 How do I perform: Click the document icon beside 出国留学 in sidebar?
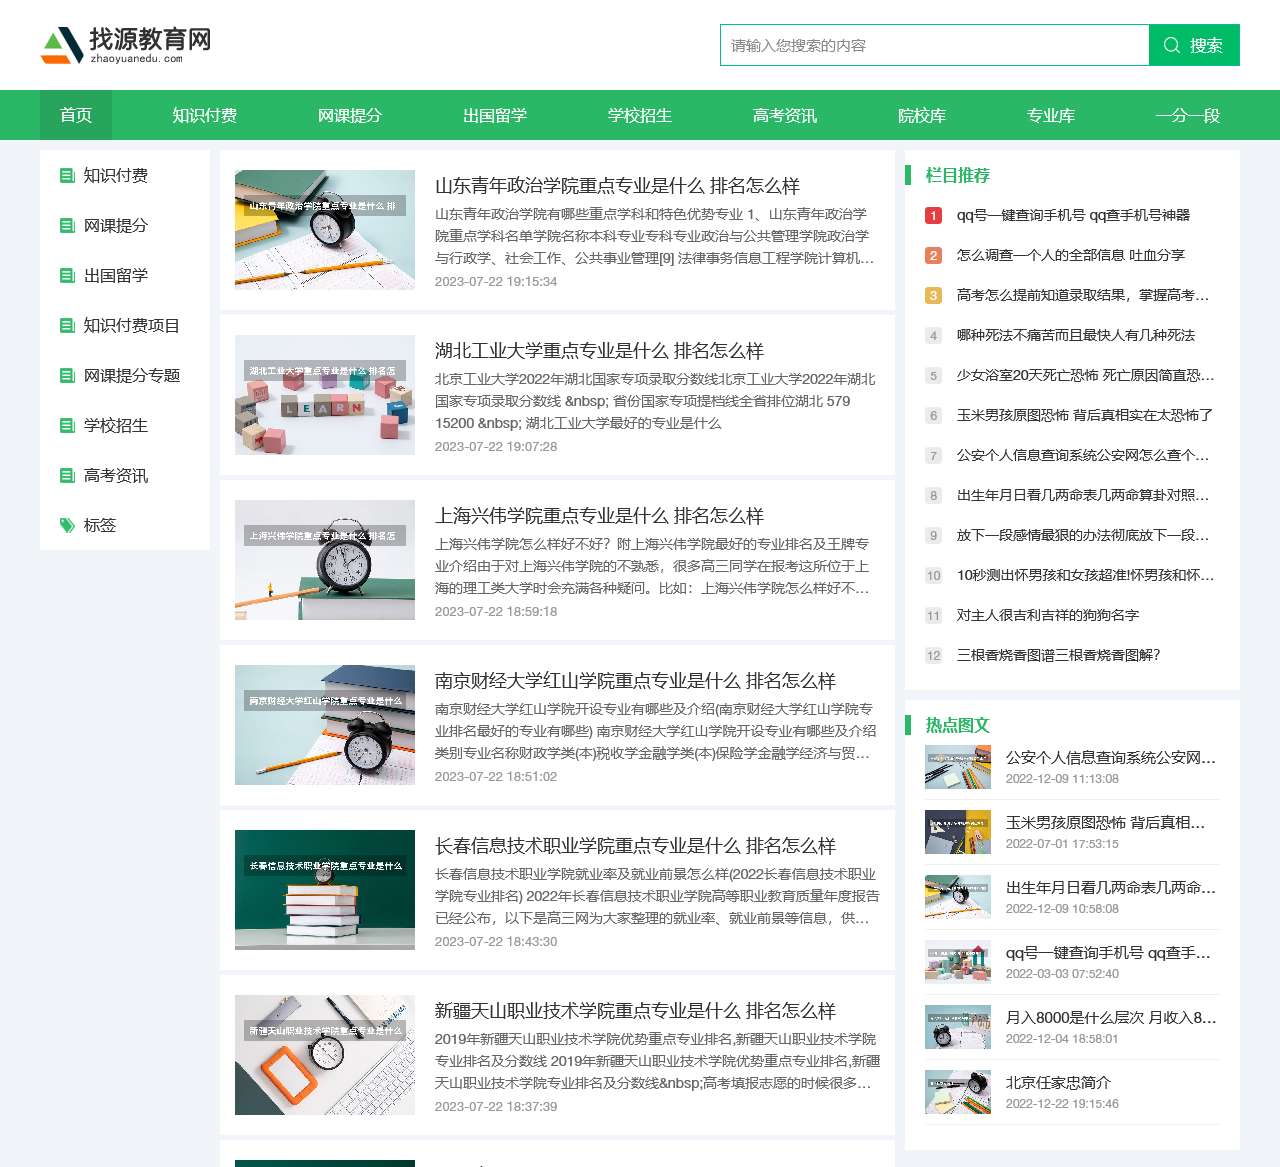click(66, 275)
